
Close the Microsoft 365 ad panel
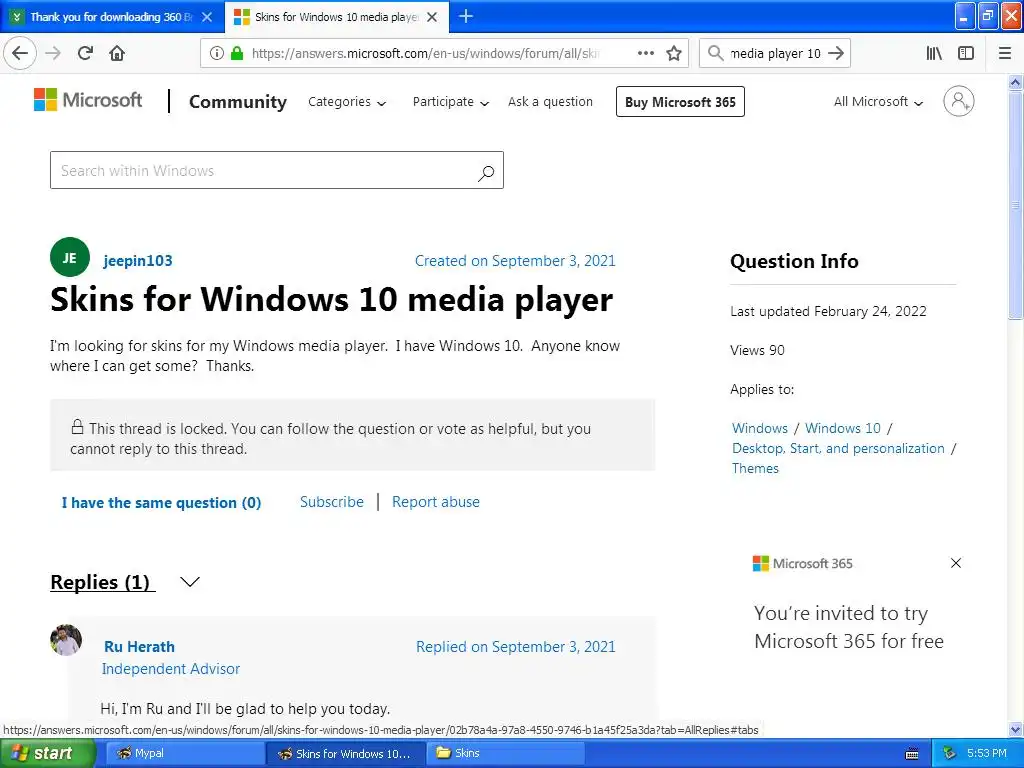(x=956, y=563)
